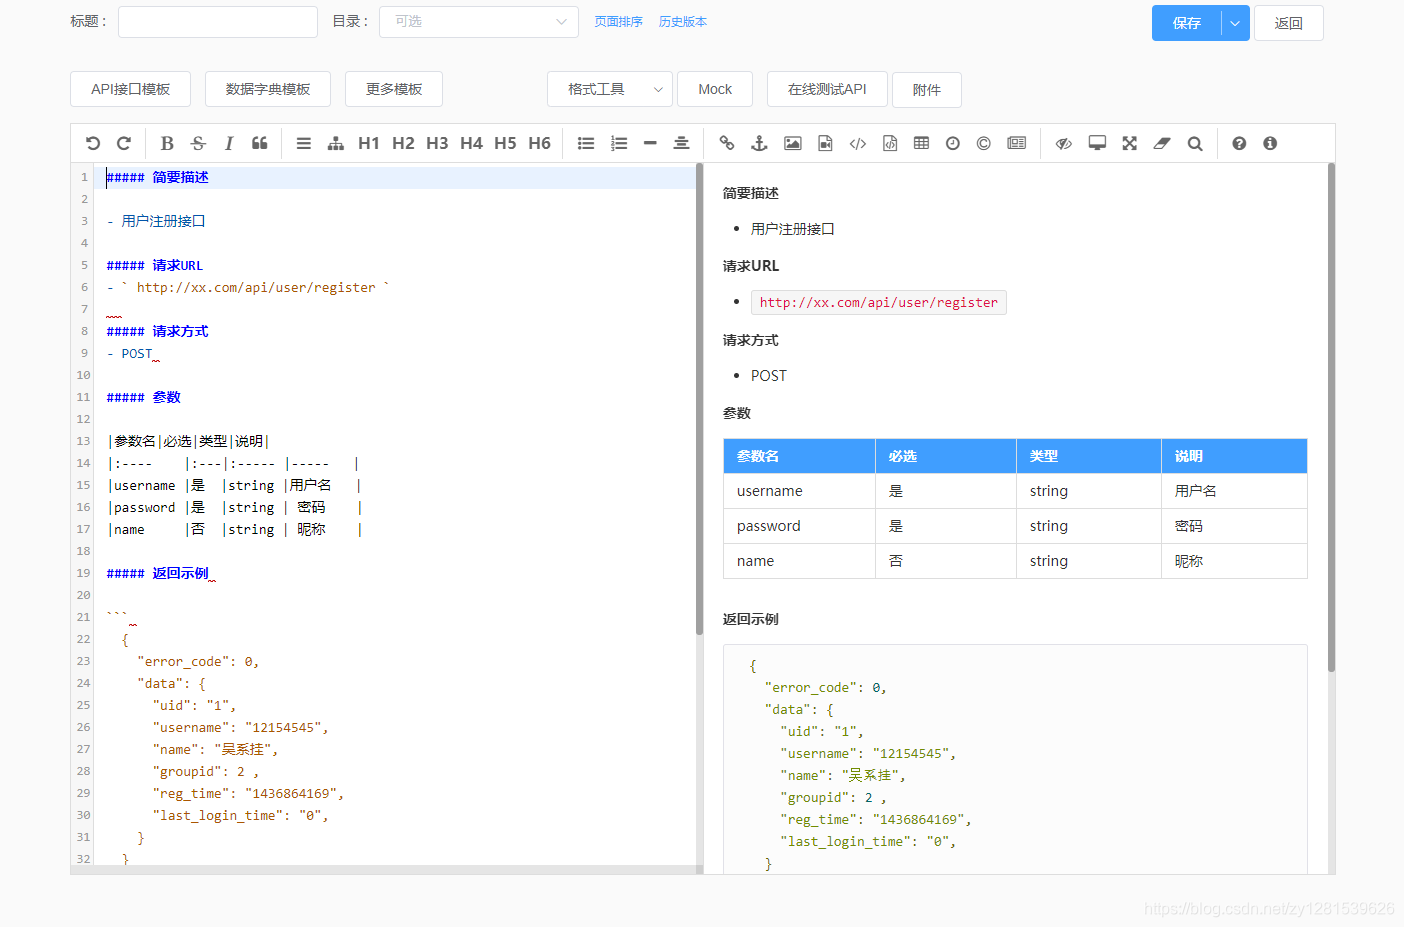Insert an ordered numbered list
Image resolution: width=1404 pixels, height=927 pixels.
[x=619, y=143]
